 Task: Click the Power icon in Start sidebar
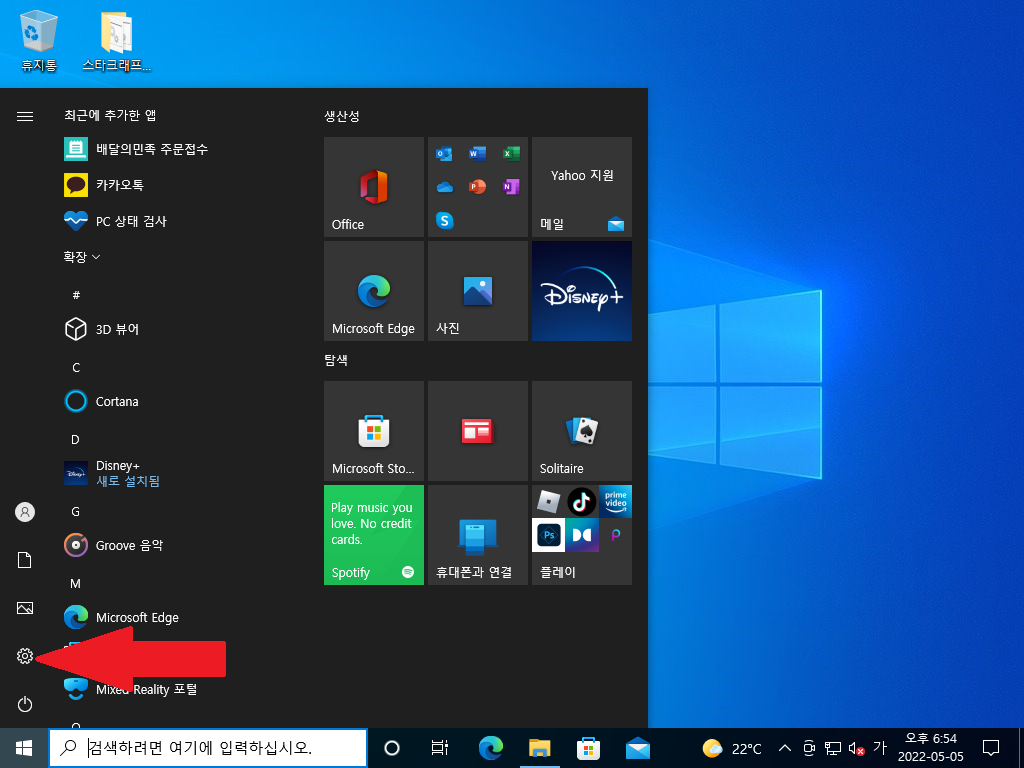(25, 704)
